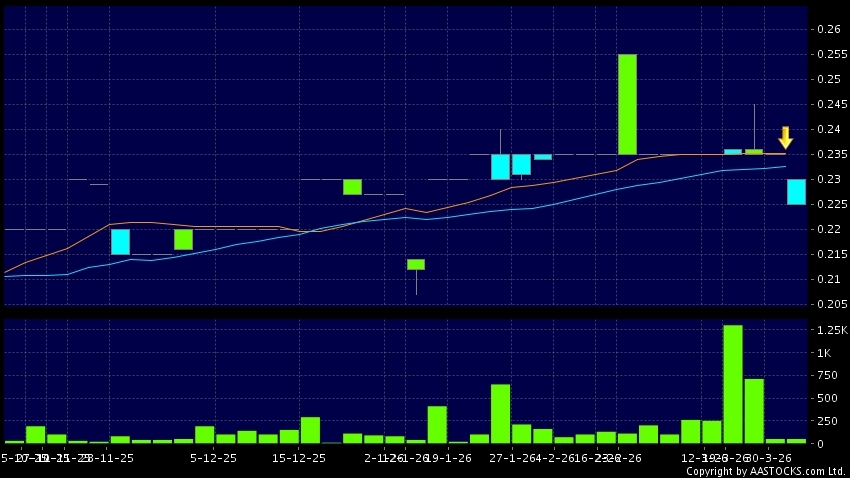Screen dimensions: 850x478
Task: Click the tallest green volume bar
Action: 733,383
